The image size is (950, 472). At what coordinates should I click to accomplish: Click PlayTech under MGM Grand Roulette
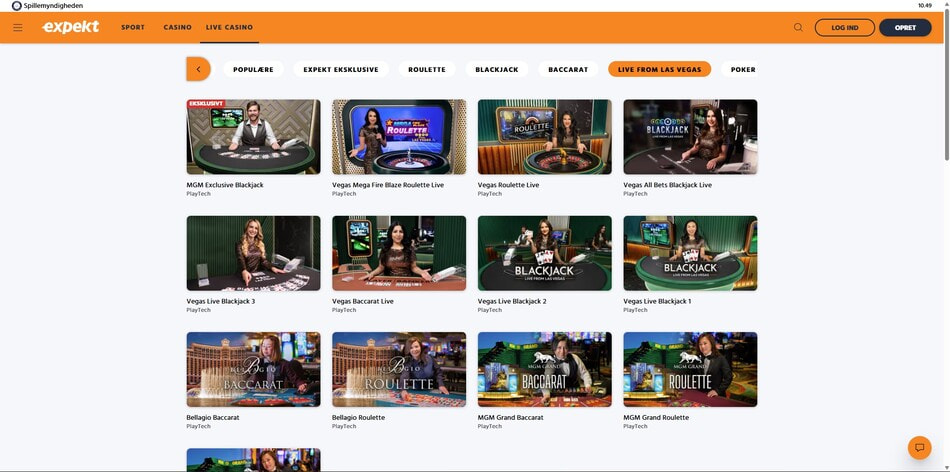pos(636,426)
